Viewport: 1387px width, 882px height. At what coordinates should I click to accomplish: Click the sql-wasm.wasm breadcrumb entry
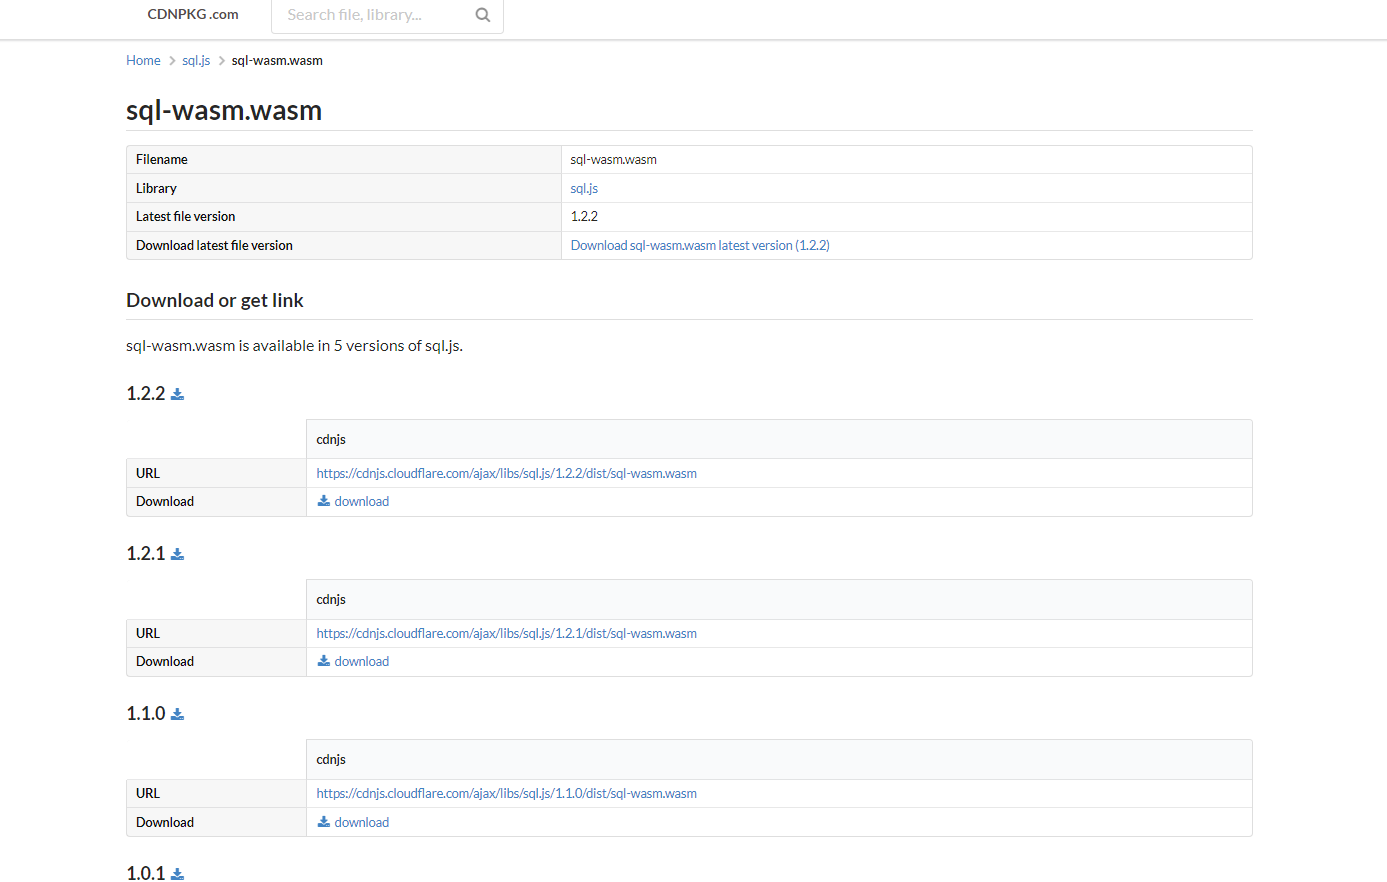pyautogui.click(x=277, y=60)
